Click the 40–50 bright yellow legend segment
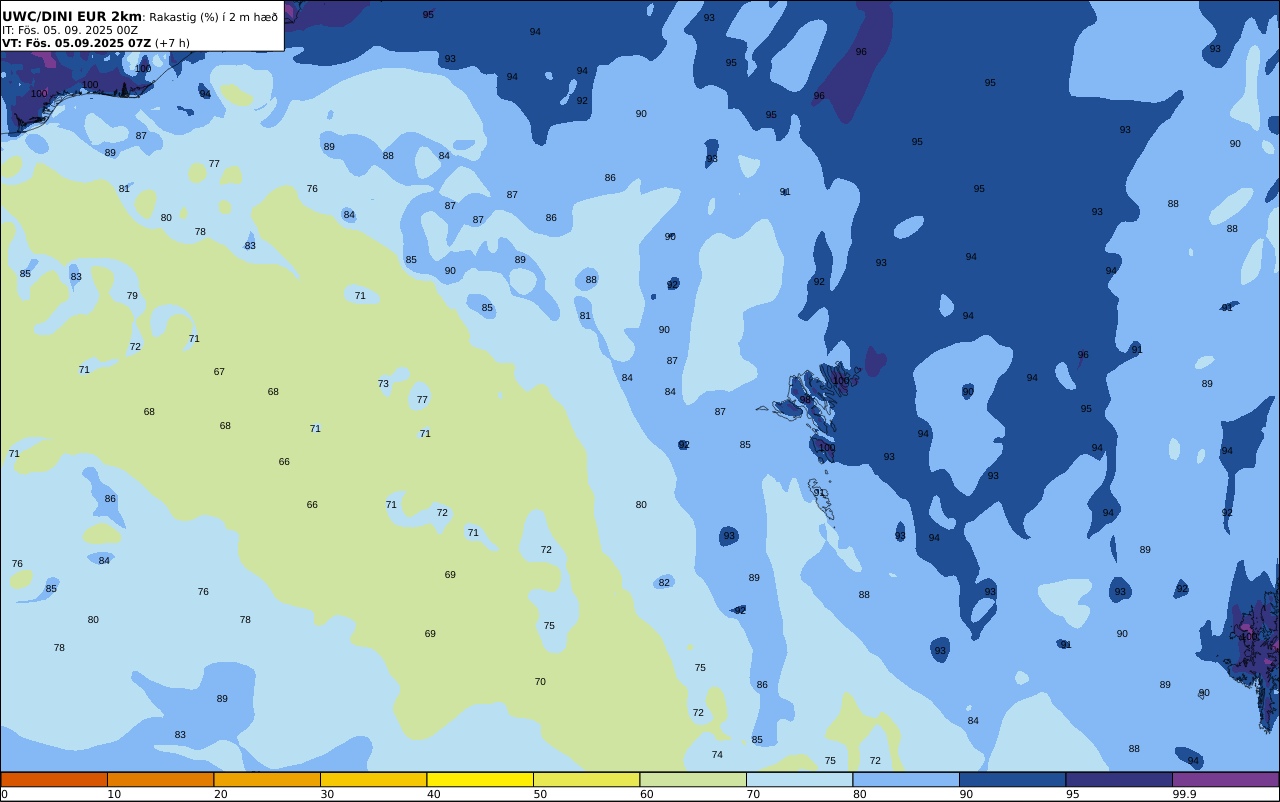Viewport: 1280px width, 802px height. (480, 779)
